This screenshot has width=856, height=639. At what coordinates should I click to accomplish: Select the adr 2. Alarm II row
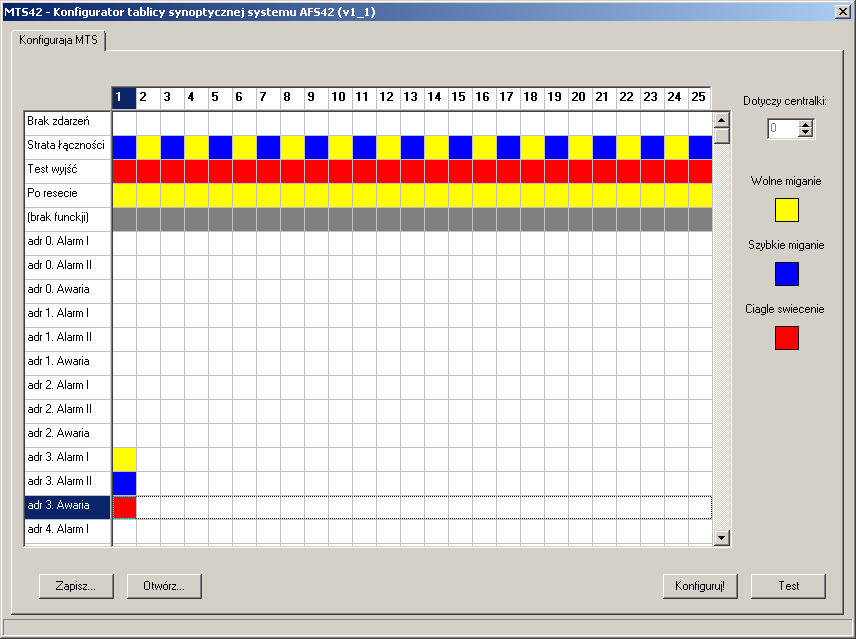(68, 411)
